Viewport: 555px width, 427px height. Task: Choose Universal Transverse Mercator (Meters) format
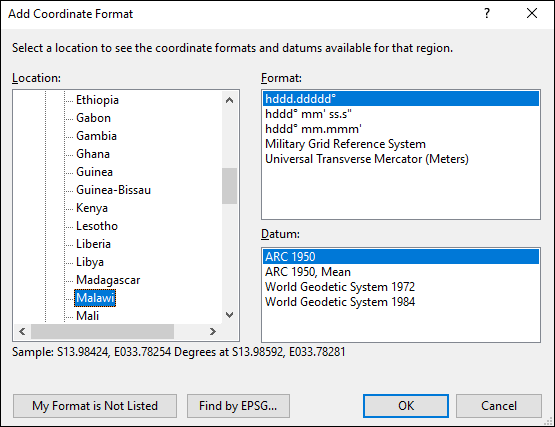click(x=401, y=159)
